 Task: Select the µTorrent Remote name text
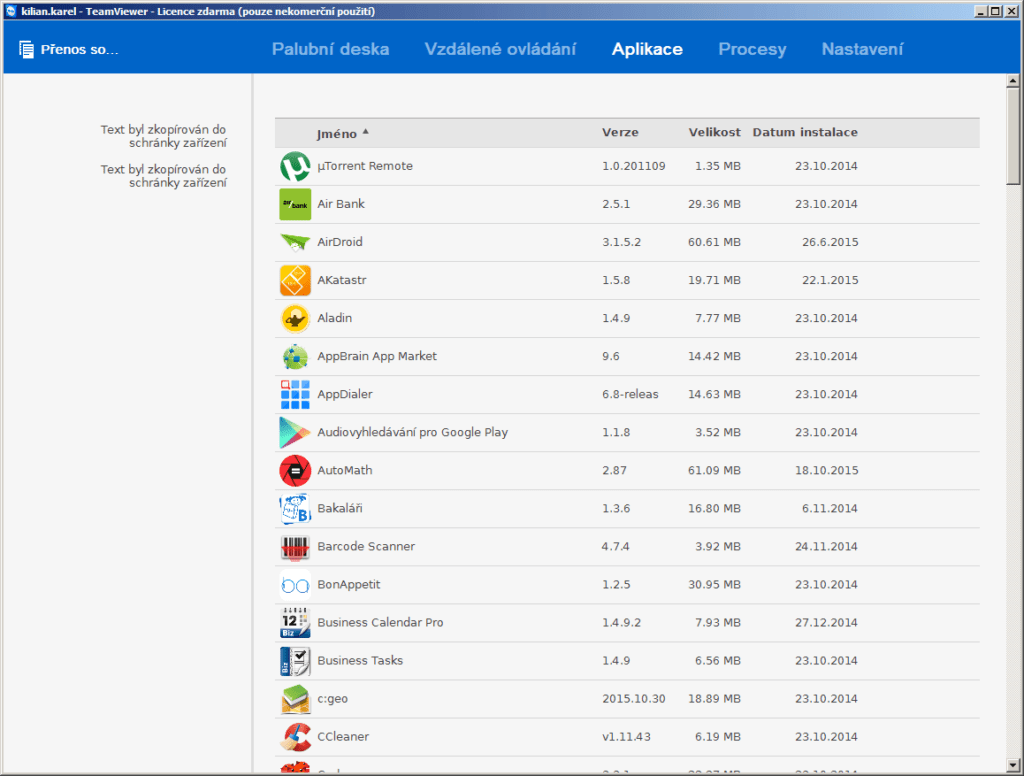(365, 166)
